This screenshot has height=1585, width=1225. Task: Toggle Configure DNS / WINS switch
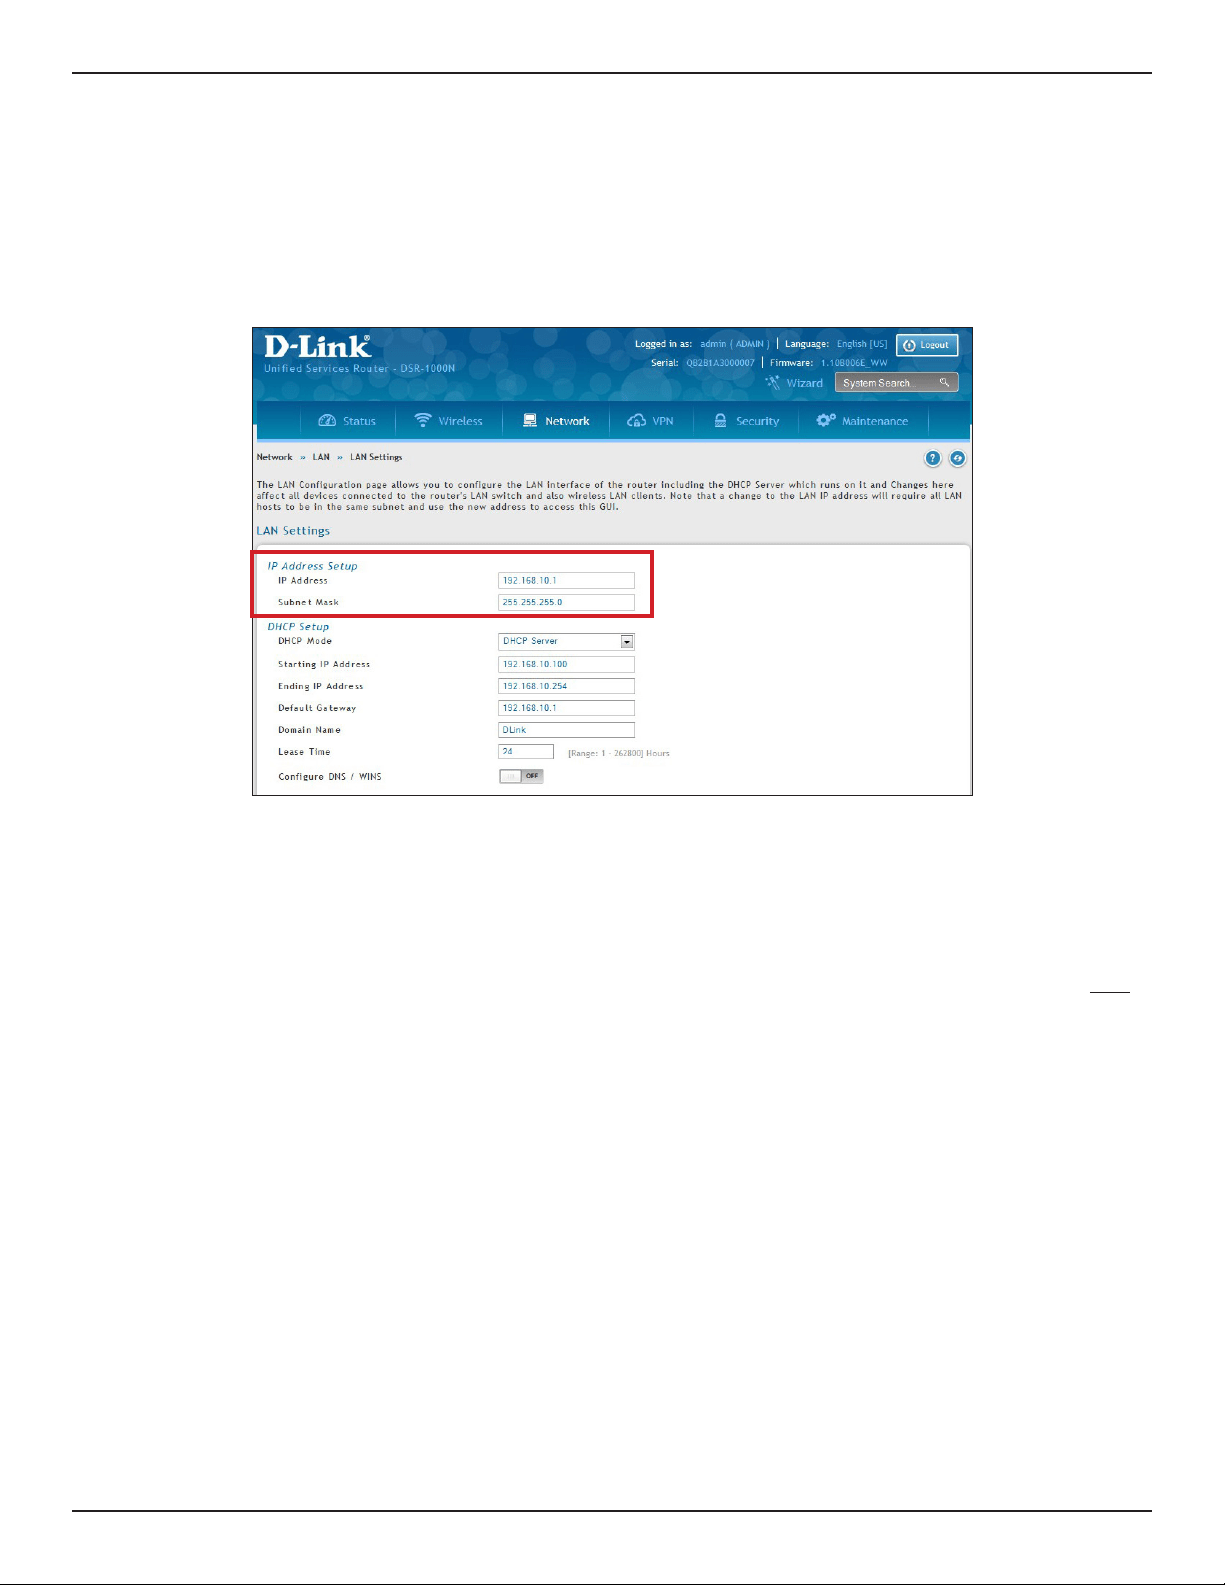521,776
